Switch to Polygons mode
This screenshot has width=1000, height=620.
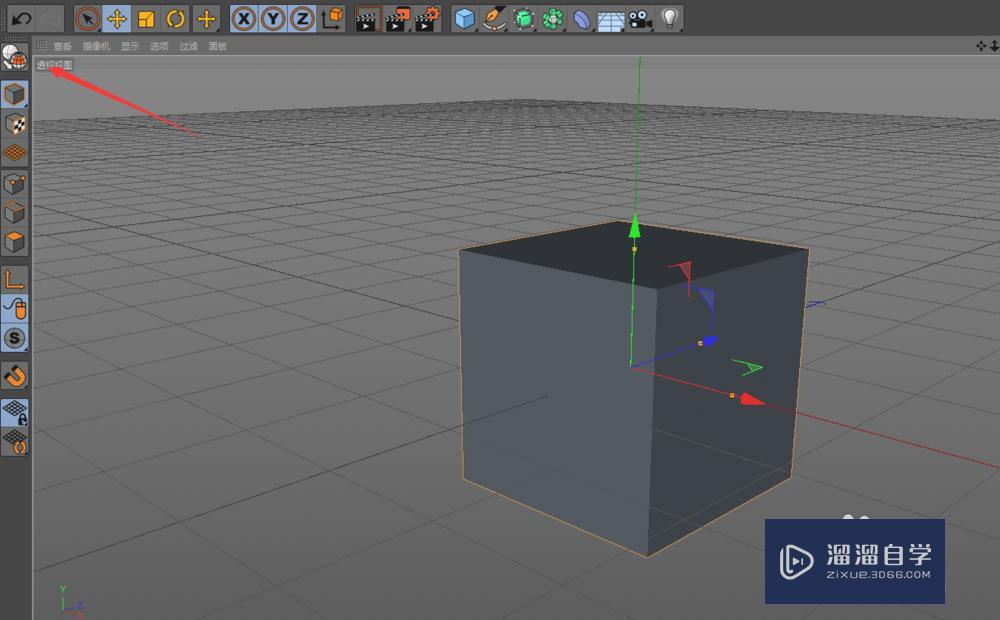(x=15, y=242)
